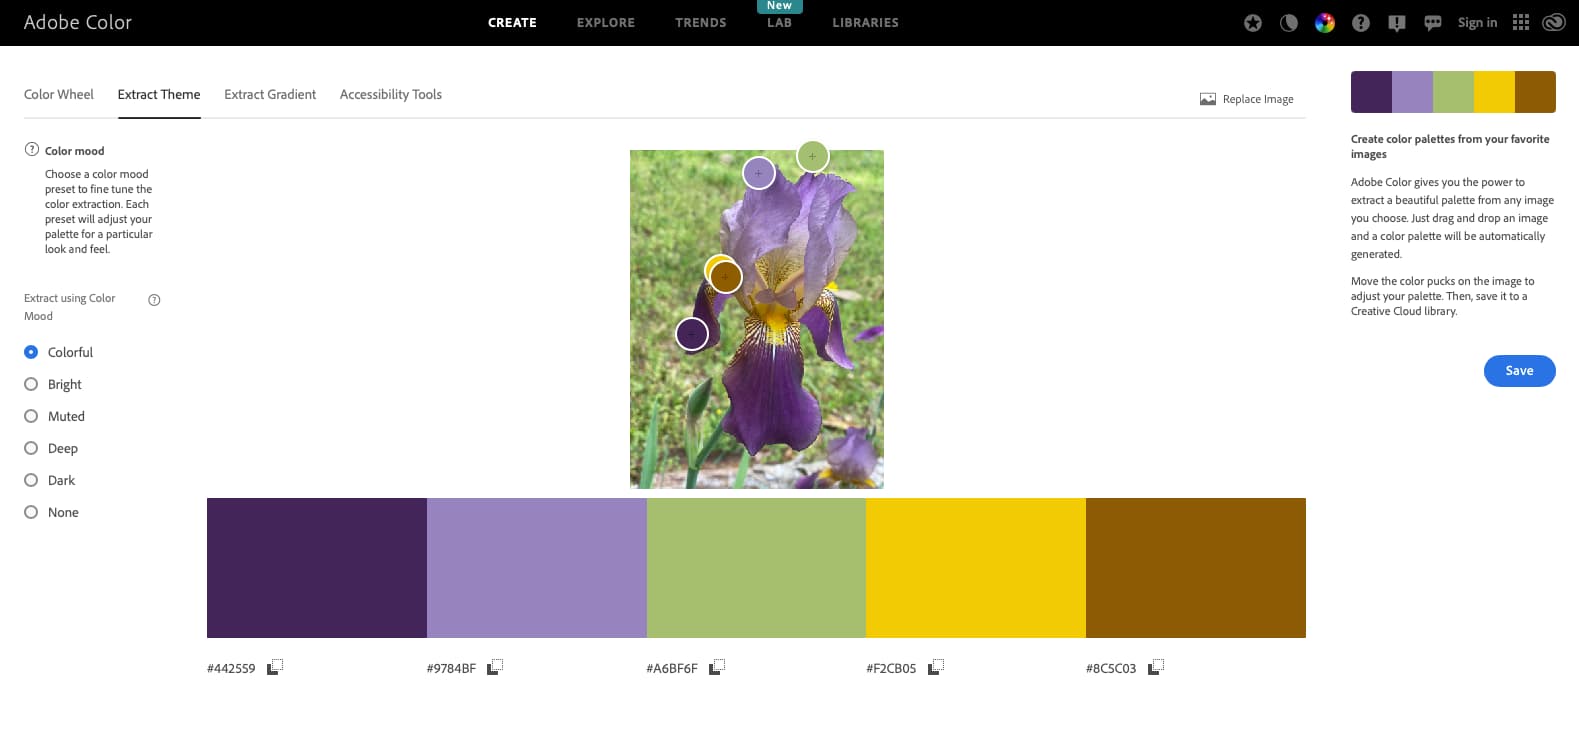Select the large yellow #F2CB05 swatch
Viewport: 1579px width, 749px height.
click(976, 568)
